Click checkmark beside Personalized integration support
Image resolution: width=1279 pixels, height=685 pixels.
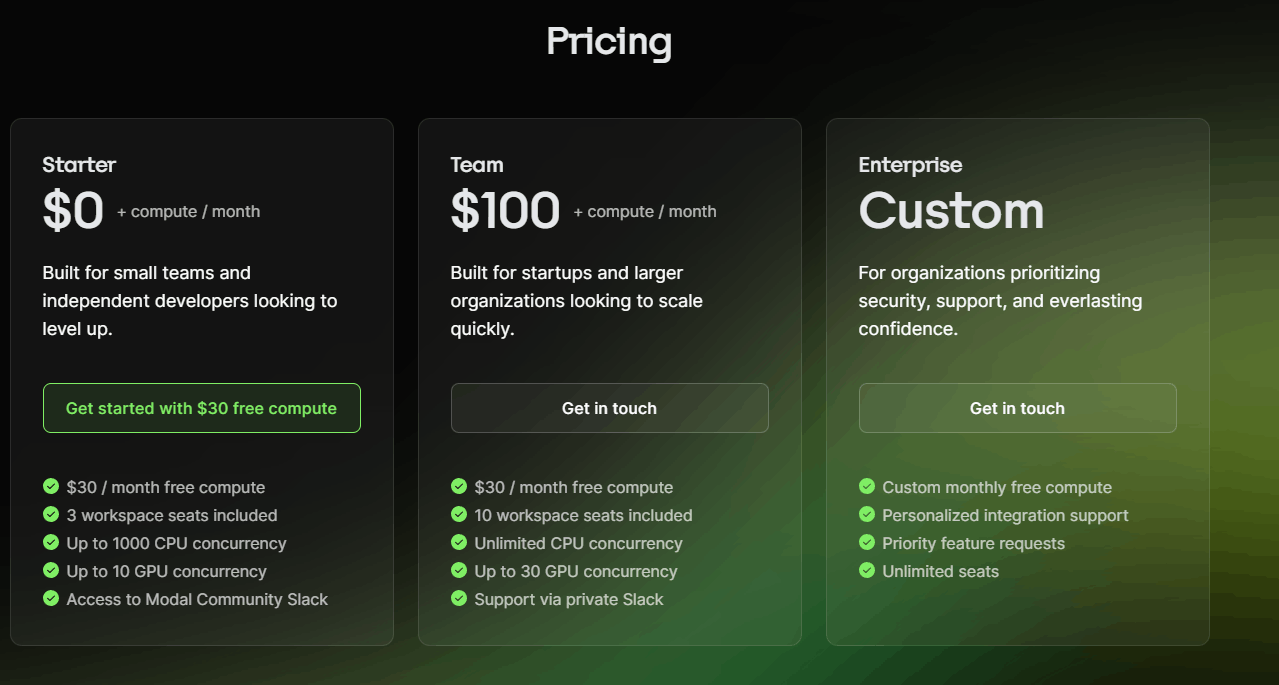867,514
